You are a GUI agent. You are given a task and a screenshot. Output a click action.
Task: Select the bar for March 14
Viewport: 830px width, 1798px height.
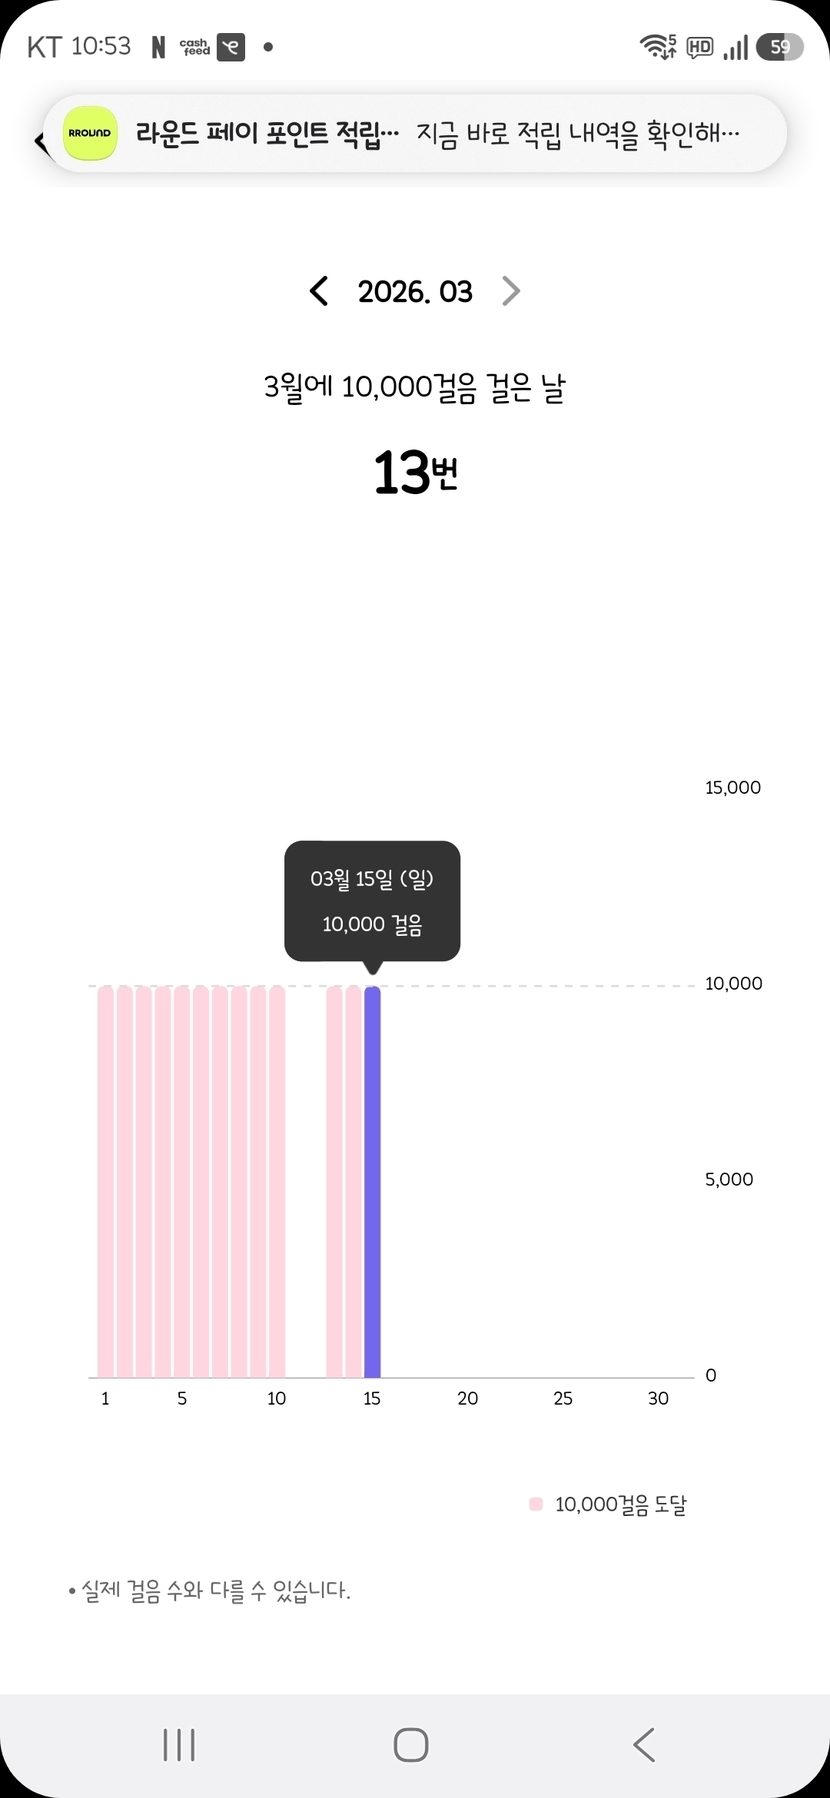point(353,1180)
